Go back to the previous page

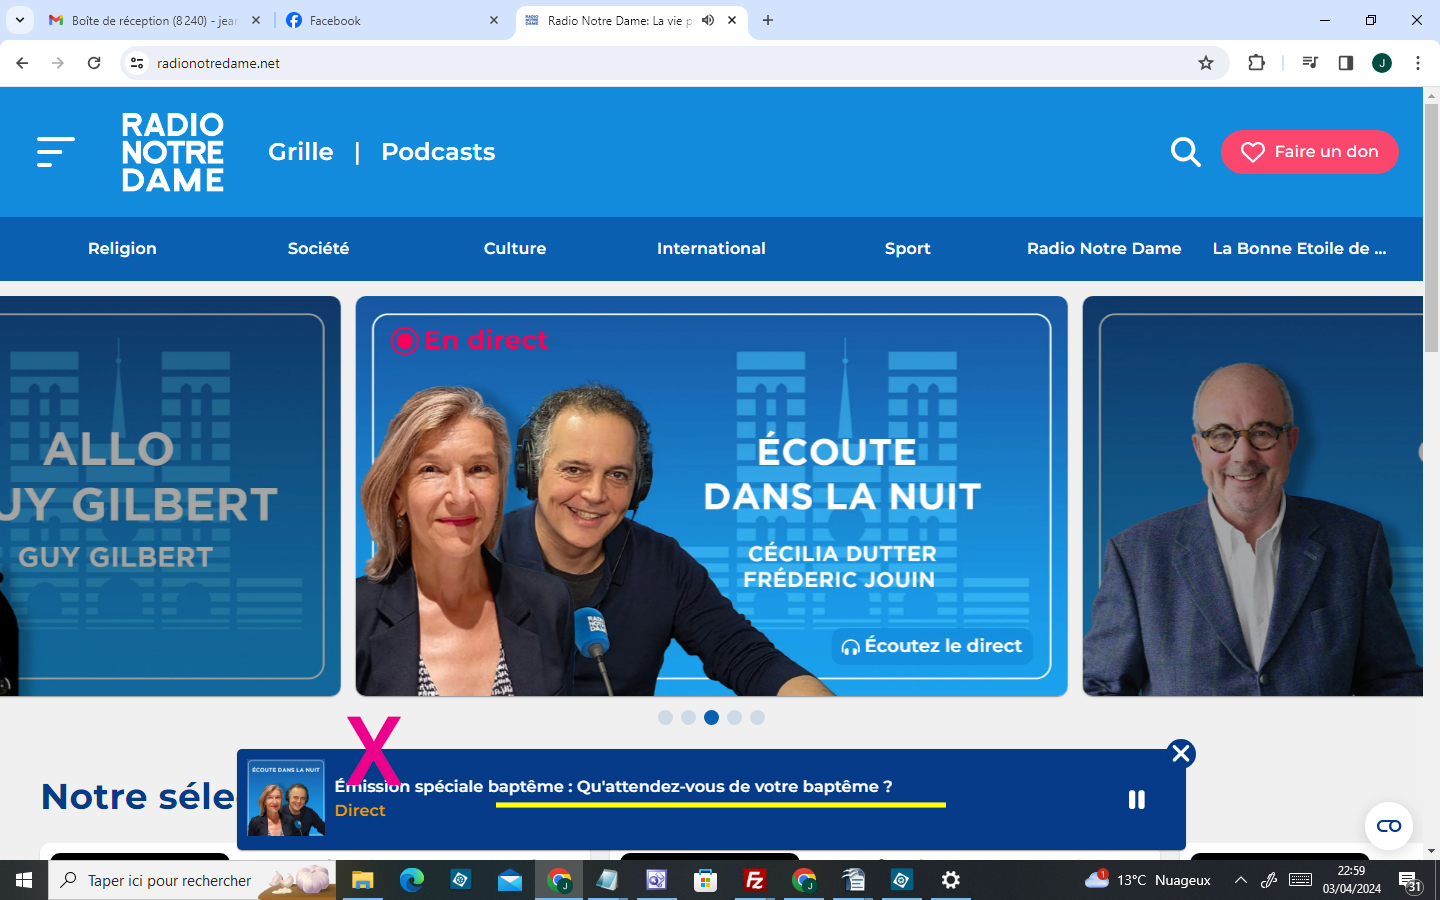(22, 63)
